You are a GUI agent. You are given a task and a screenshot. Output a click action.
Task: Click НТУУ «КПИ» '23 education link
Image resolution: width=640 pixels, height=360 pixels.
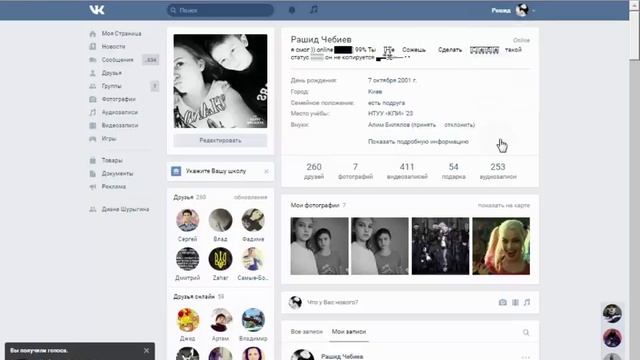(390, 113)
